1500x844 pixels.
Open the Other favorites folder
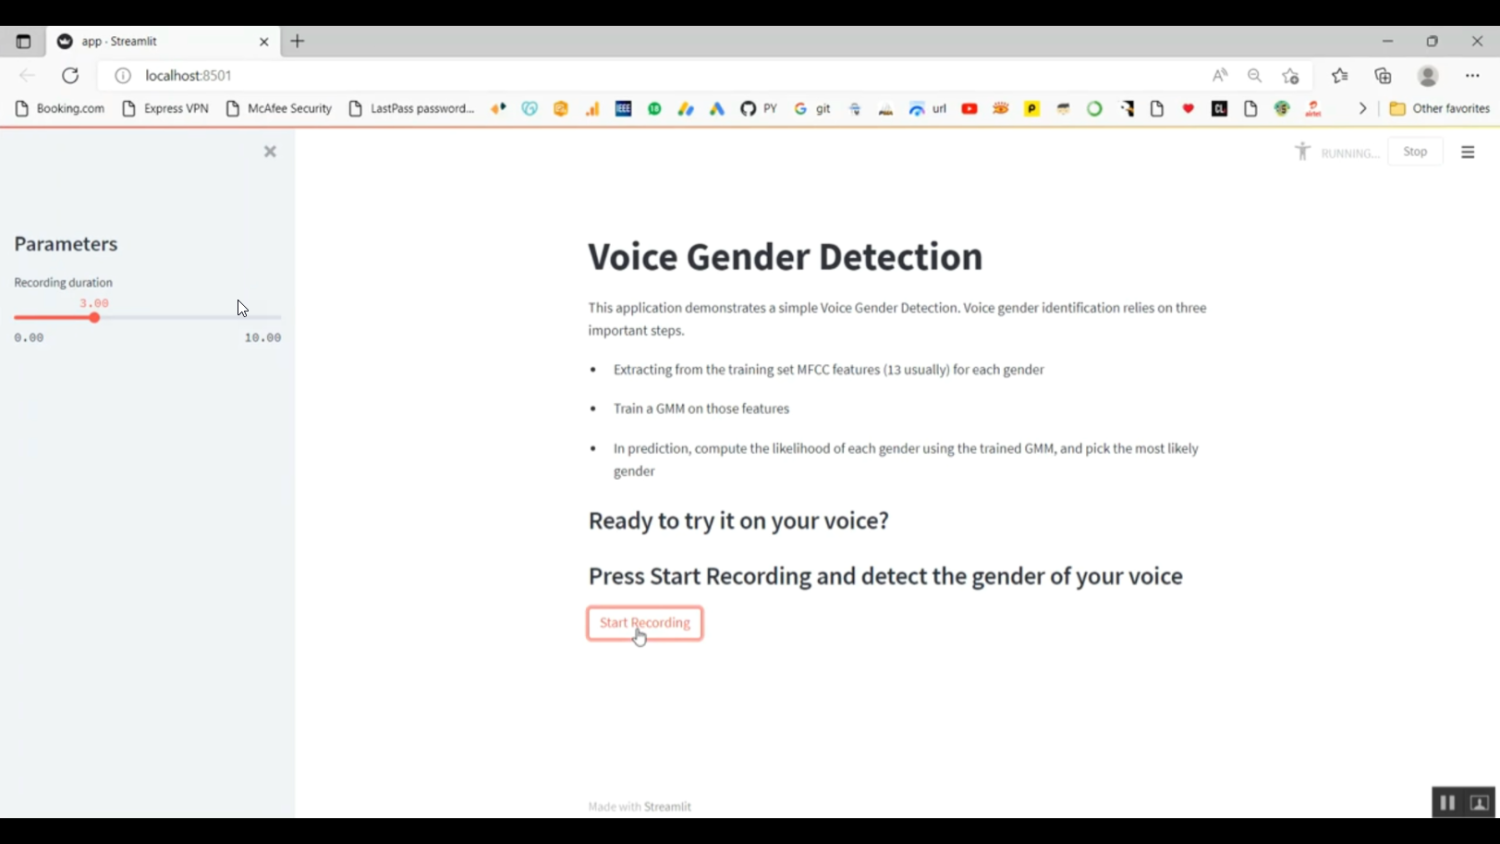click(1440, 108)
